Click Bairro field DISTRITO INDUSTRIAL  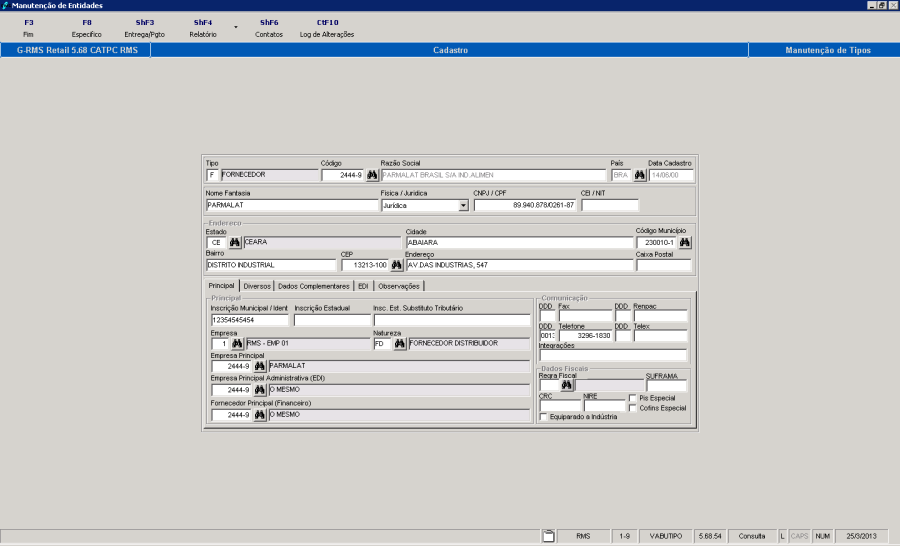pyautogui.click(x=271, y=265)
